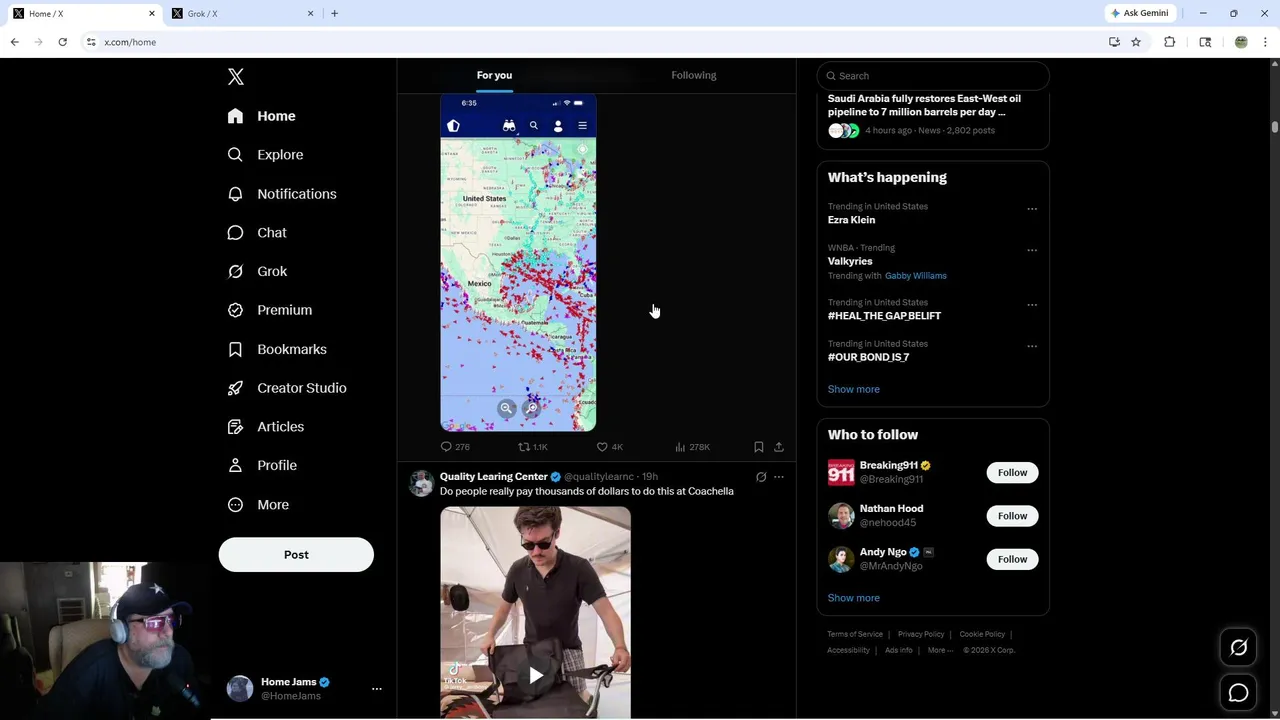The image size is (1280, 720).
Task: Open a new browser tab
Action: coord(334,14)
